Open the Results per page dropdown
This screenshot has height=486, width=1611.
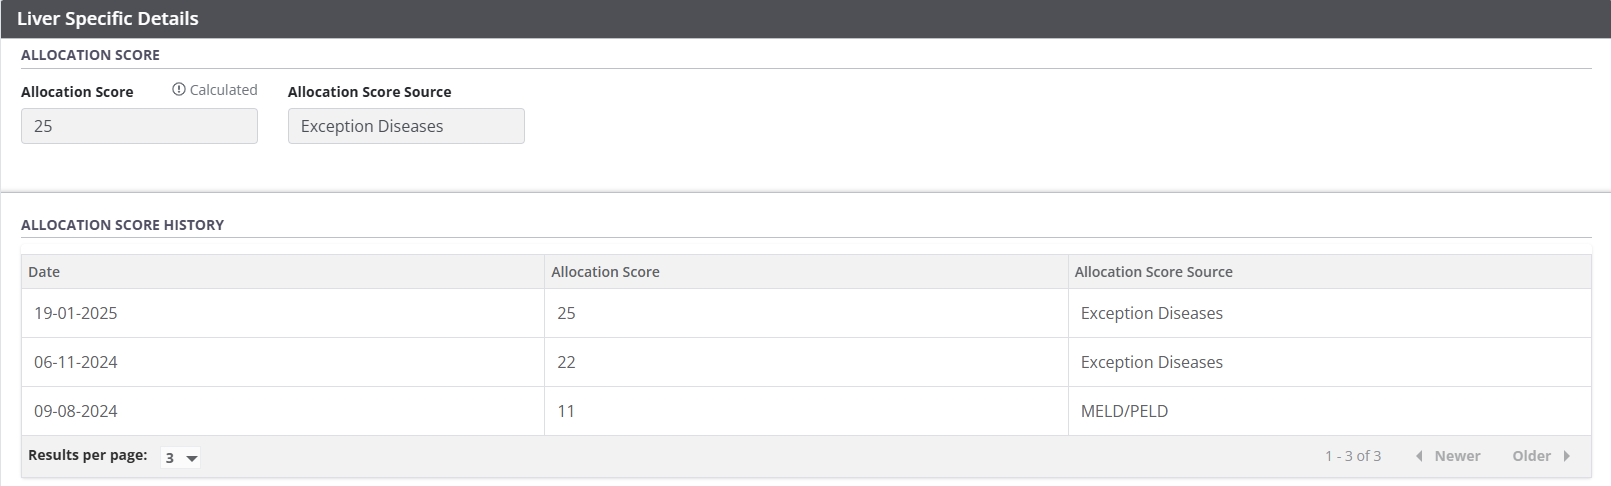(181, 458)
